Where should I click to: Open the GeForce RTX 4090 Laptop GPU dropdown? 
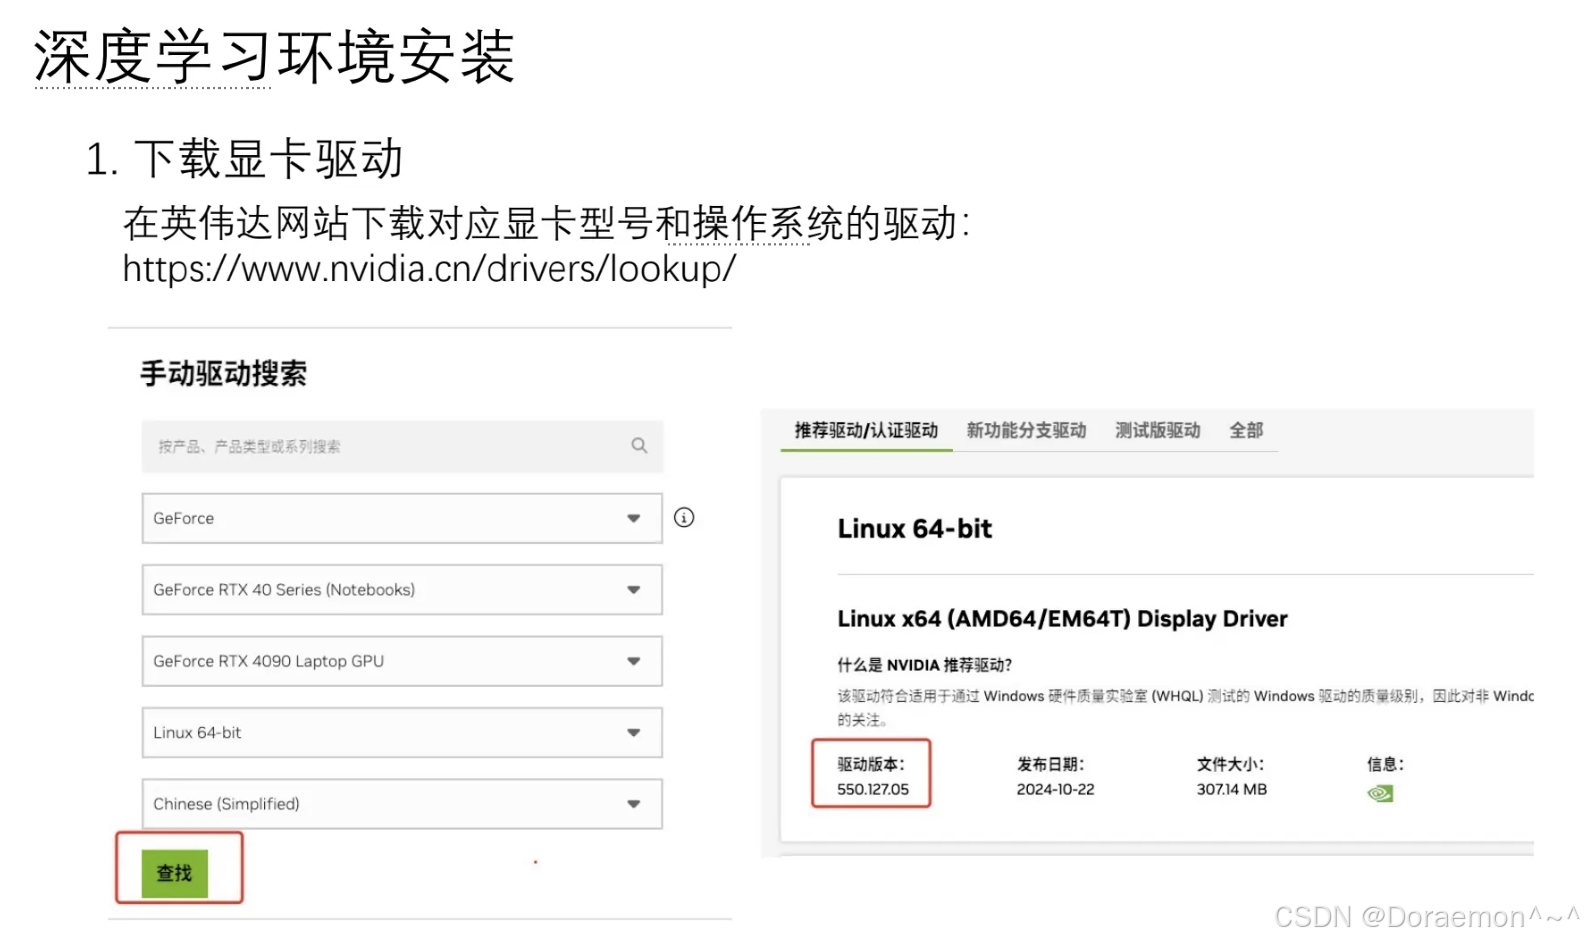402,661
